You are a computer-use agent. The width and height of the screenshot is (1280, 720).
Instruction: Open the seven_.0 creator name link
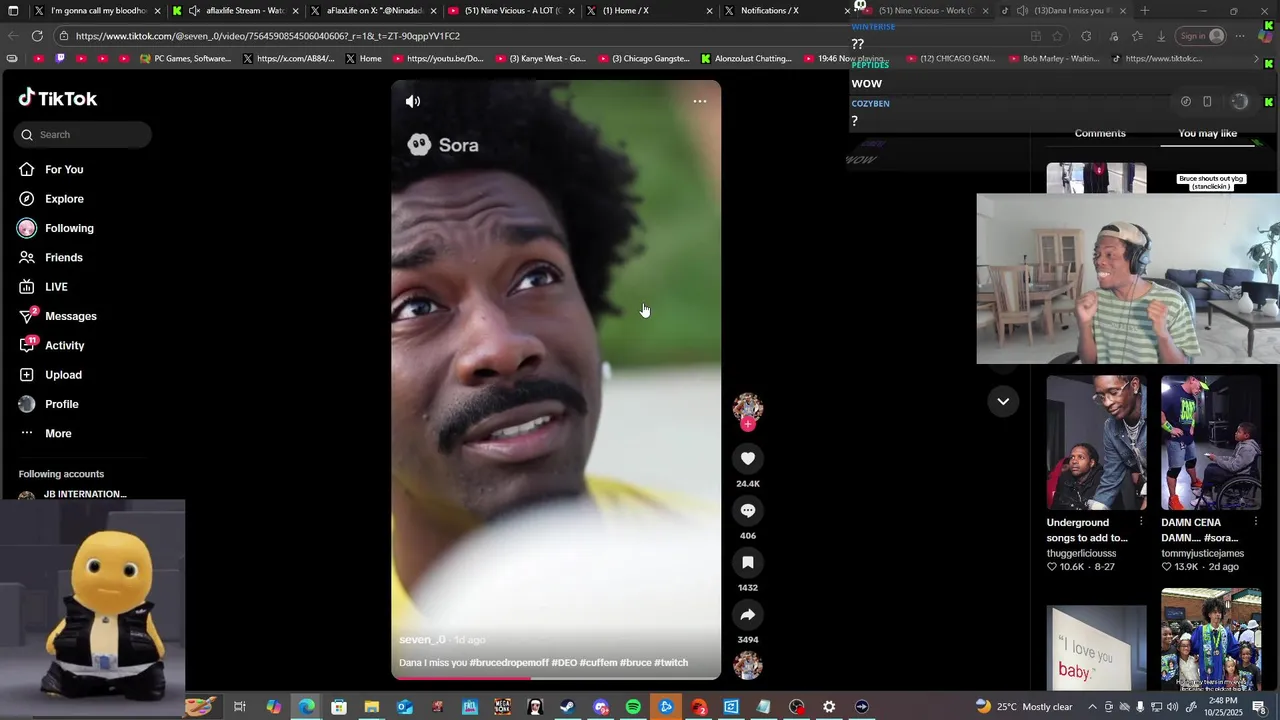pos(422,640)
